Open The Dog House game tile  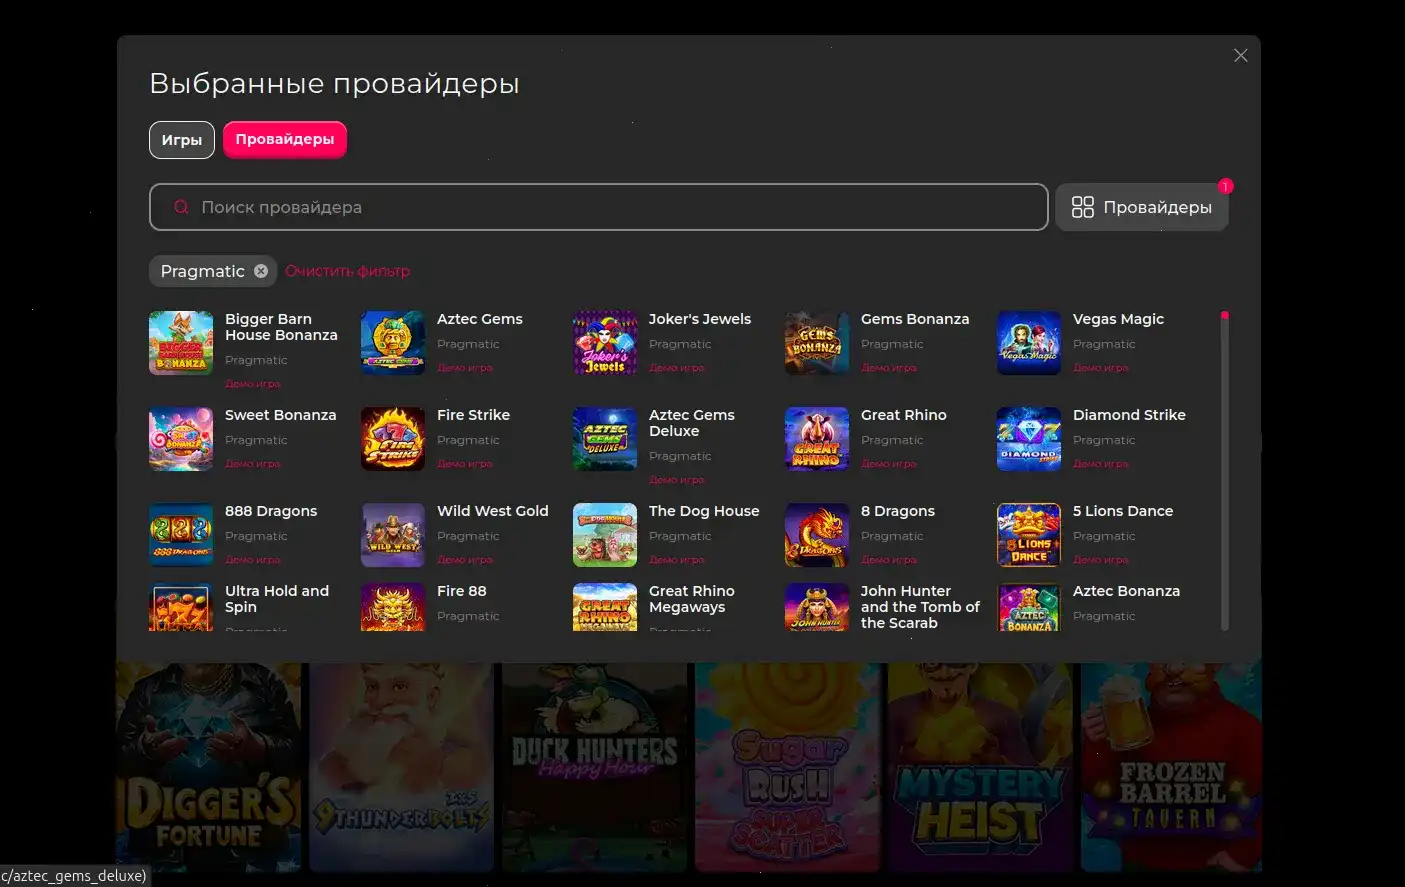pyautogui.click(x=604, y=534)
